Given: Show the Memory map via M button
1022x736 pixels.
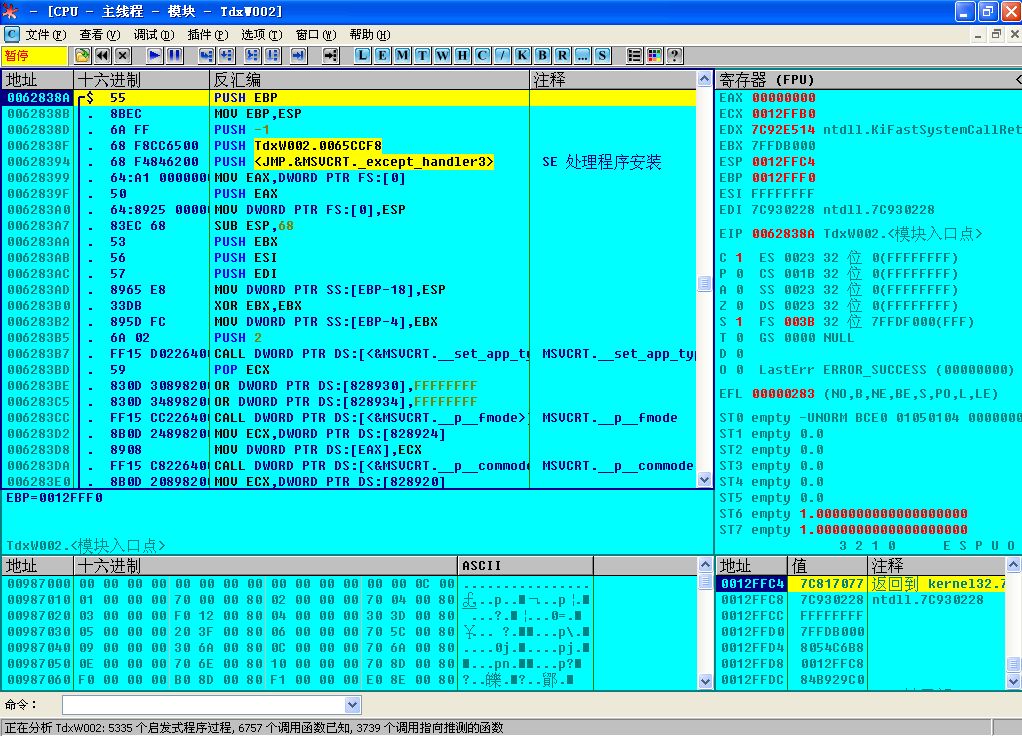Looking at the screenshot, I should coord(402,55).
